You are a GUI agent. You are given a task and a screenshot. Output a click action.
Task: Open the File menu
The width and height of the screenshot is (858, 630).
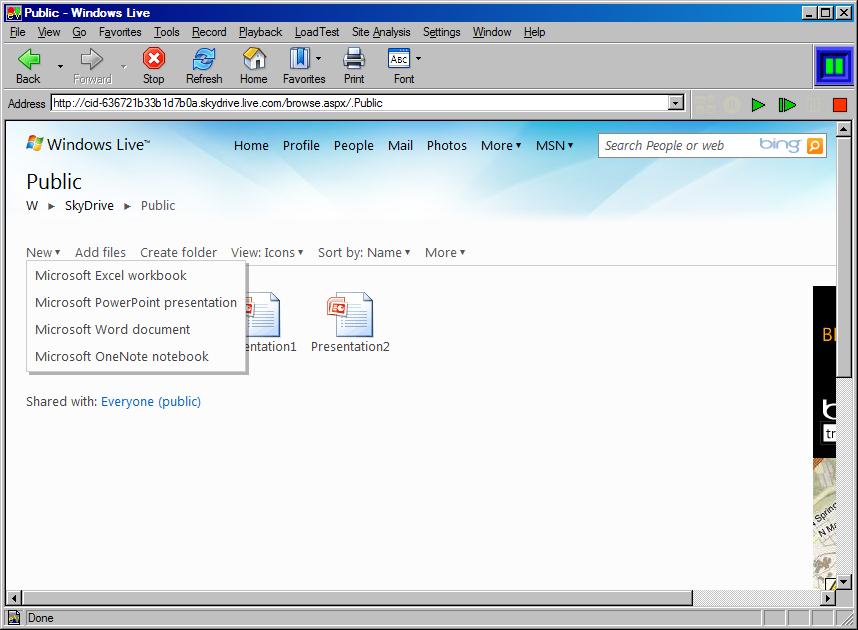click(18, 32)
